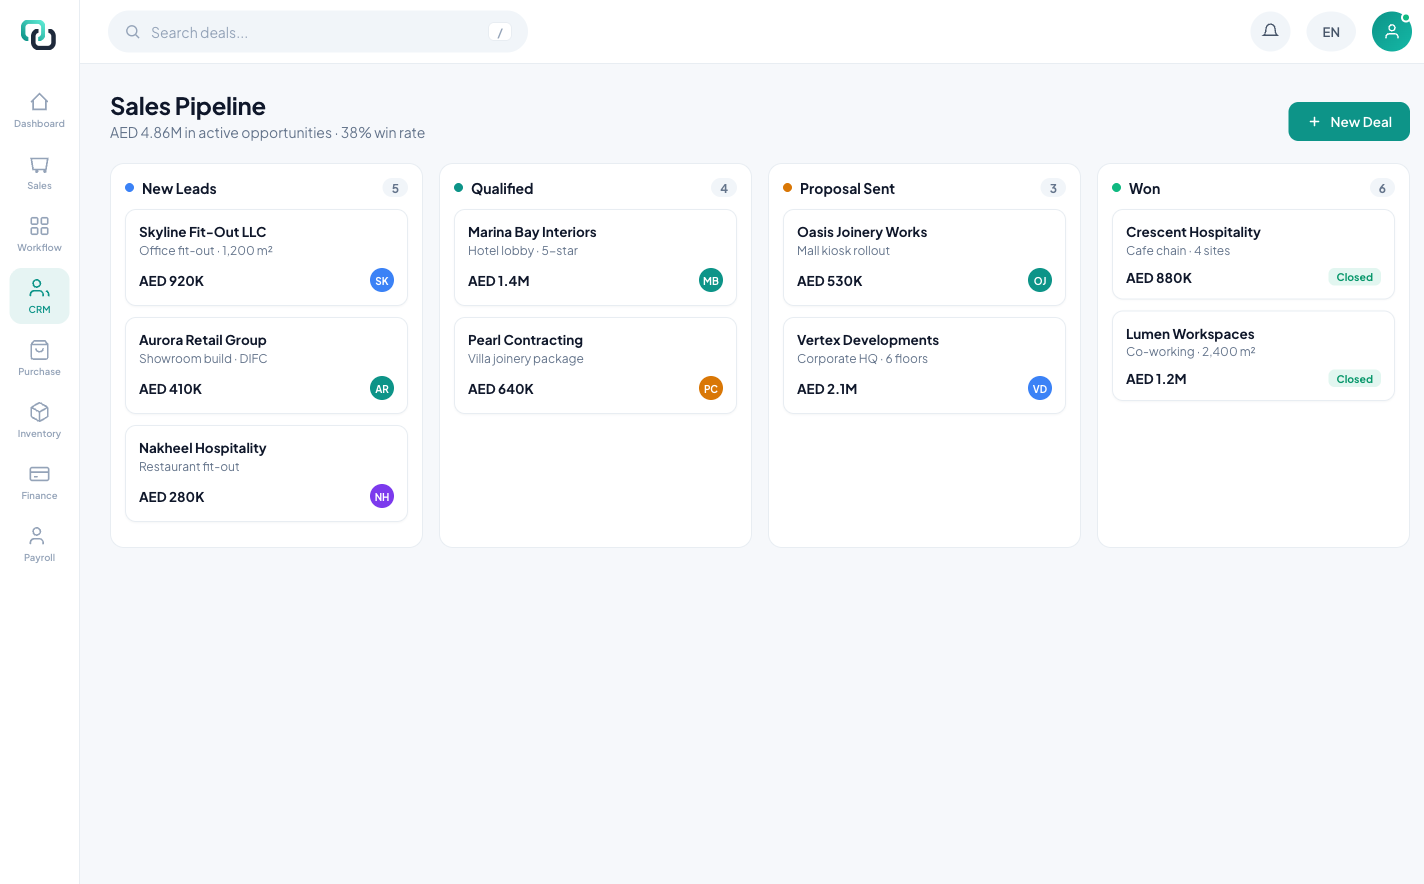Click the AED 2.1M amount

tap(827, 389)
